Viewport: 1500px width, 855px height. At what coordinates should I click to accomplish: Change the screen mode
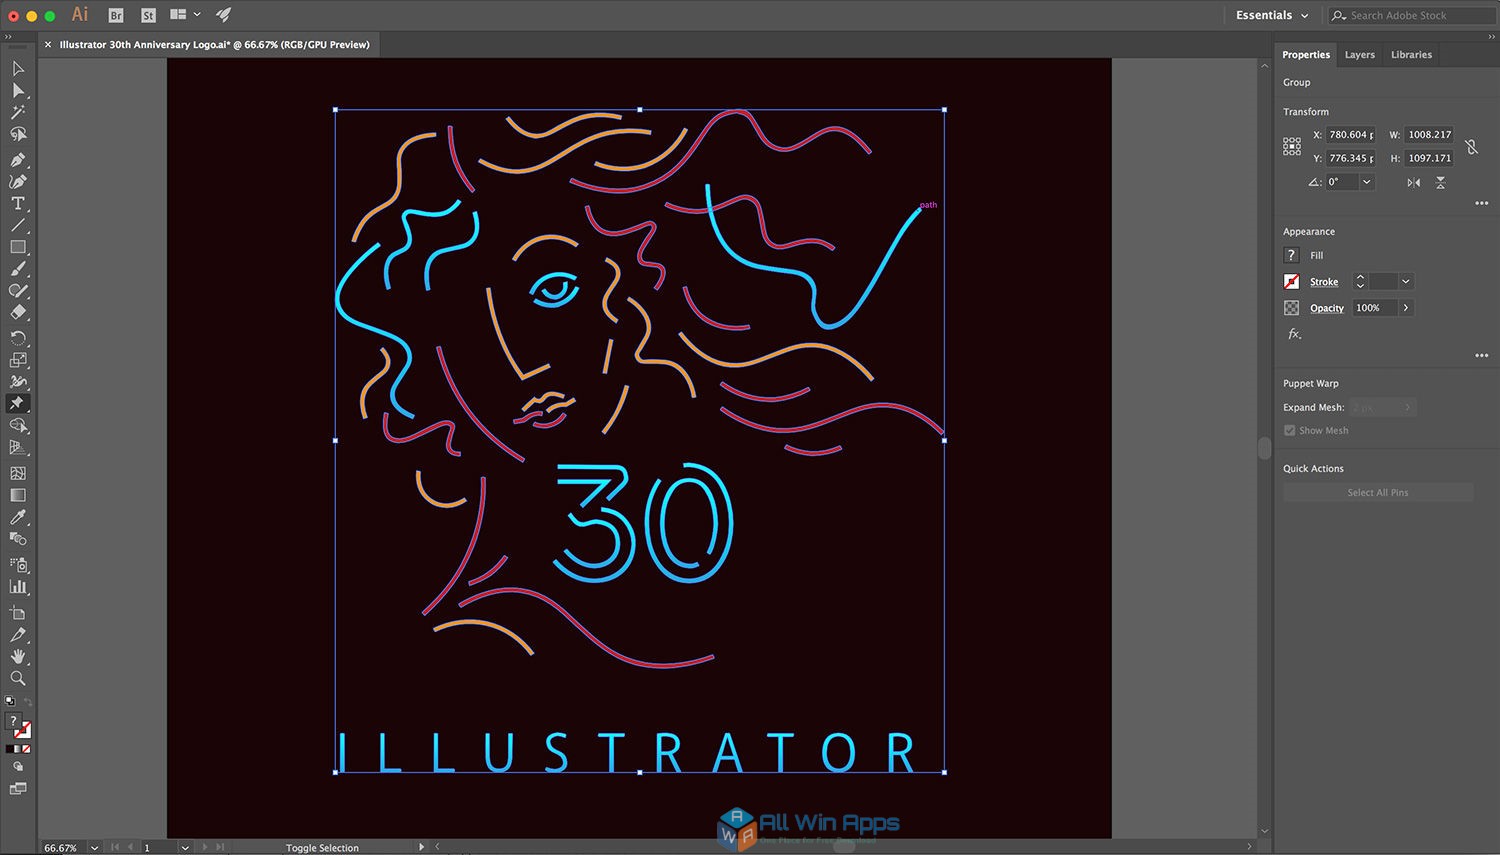coord(18,789)
